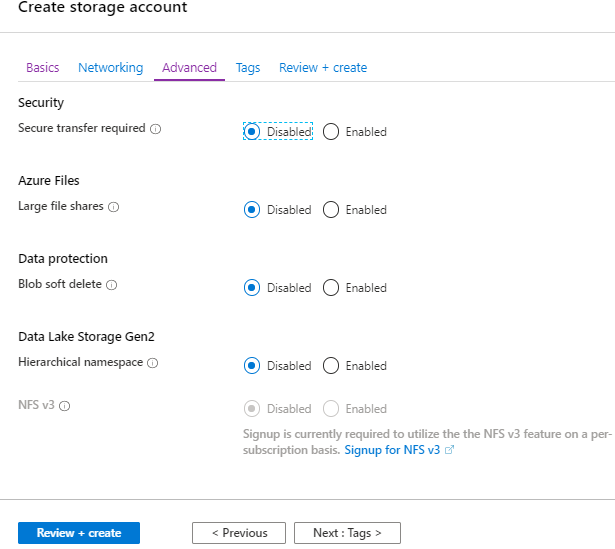Open the Review + create tab

click(x=323, y=68)
